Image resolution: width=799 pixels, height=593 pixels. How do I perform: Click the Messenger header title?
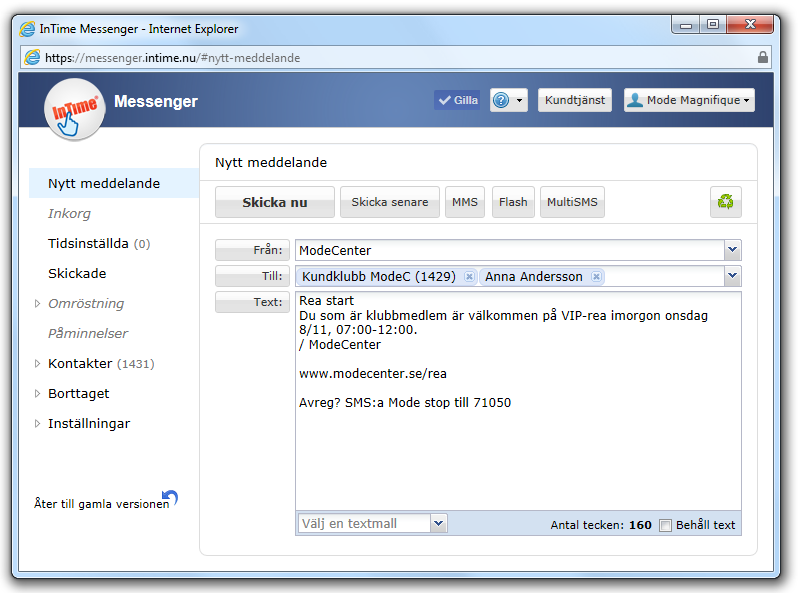pos(156,101)
